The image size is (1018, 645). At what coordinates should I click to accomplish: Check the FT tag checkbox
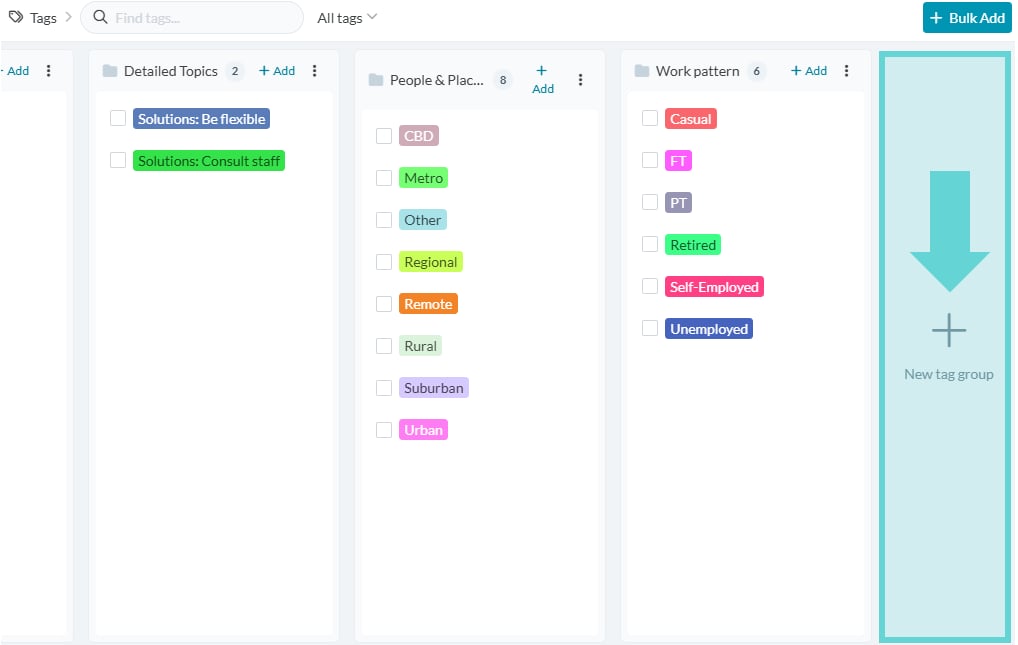[x=650, y=160]
